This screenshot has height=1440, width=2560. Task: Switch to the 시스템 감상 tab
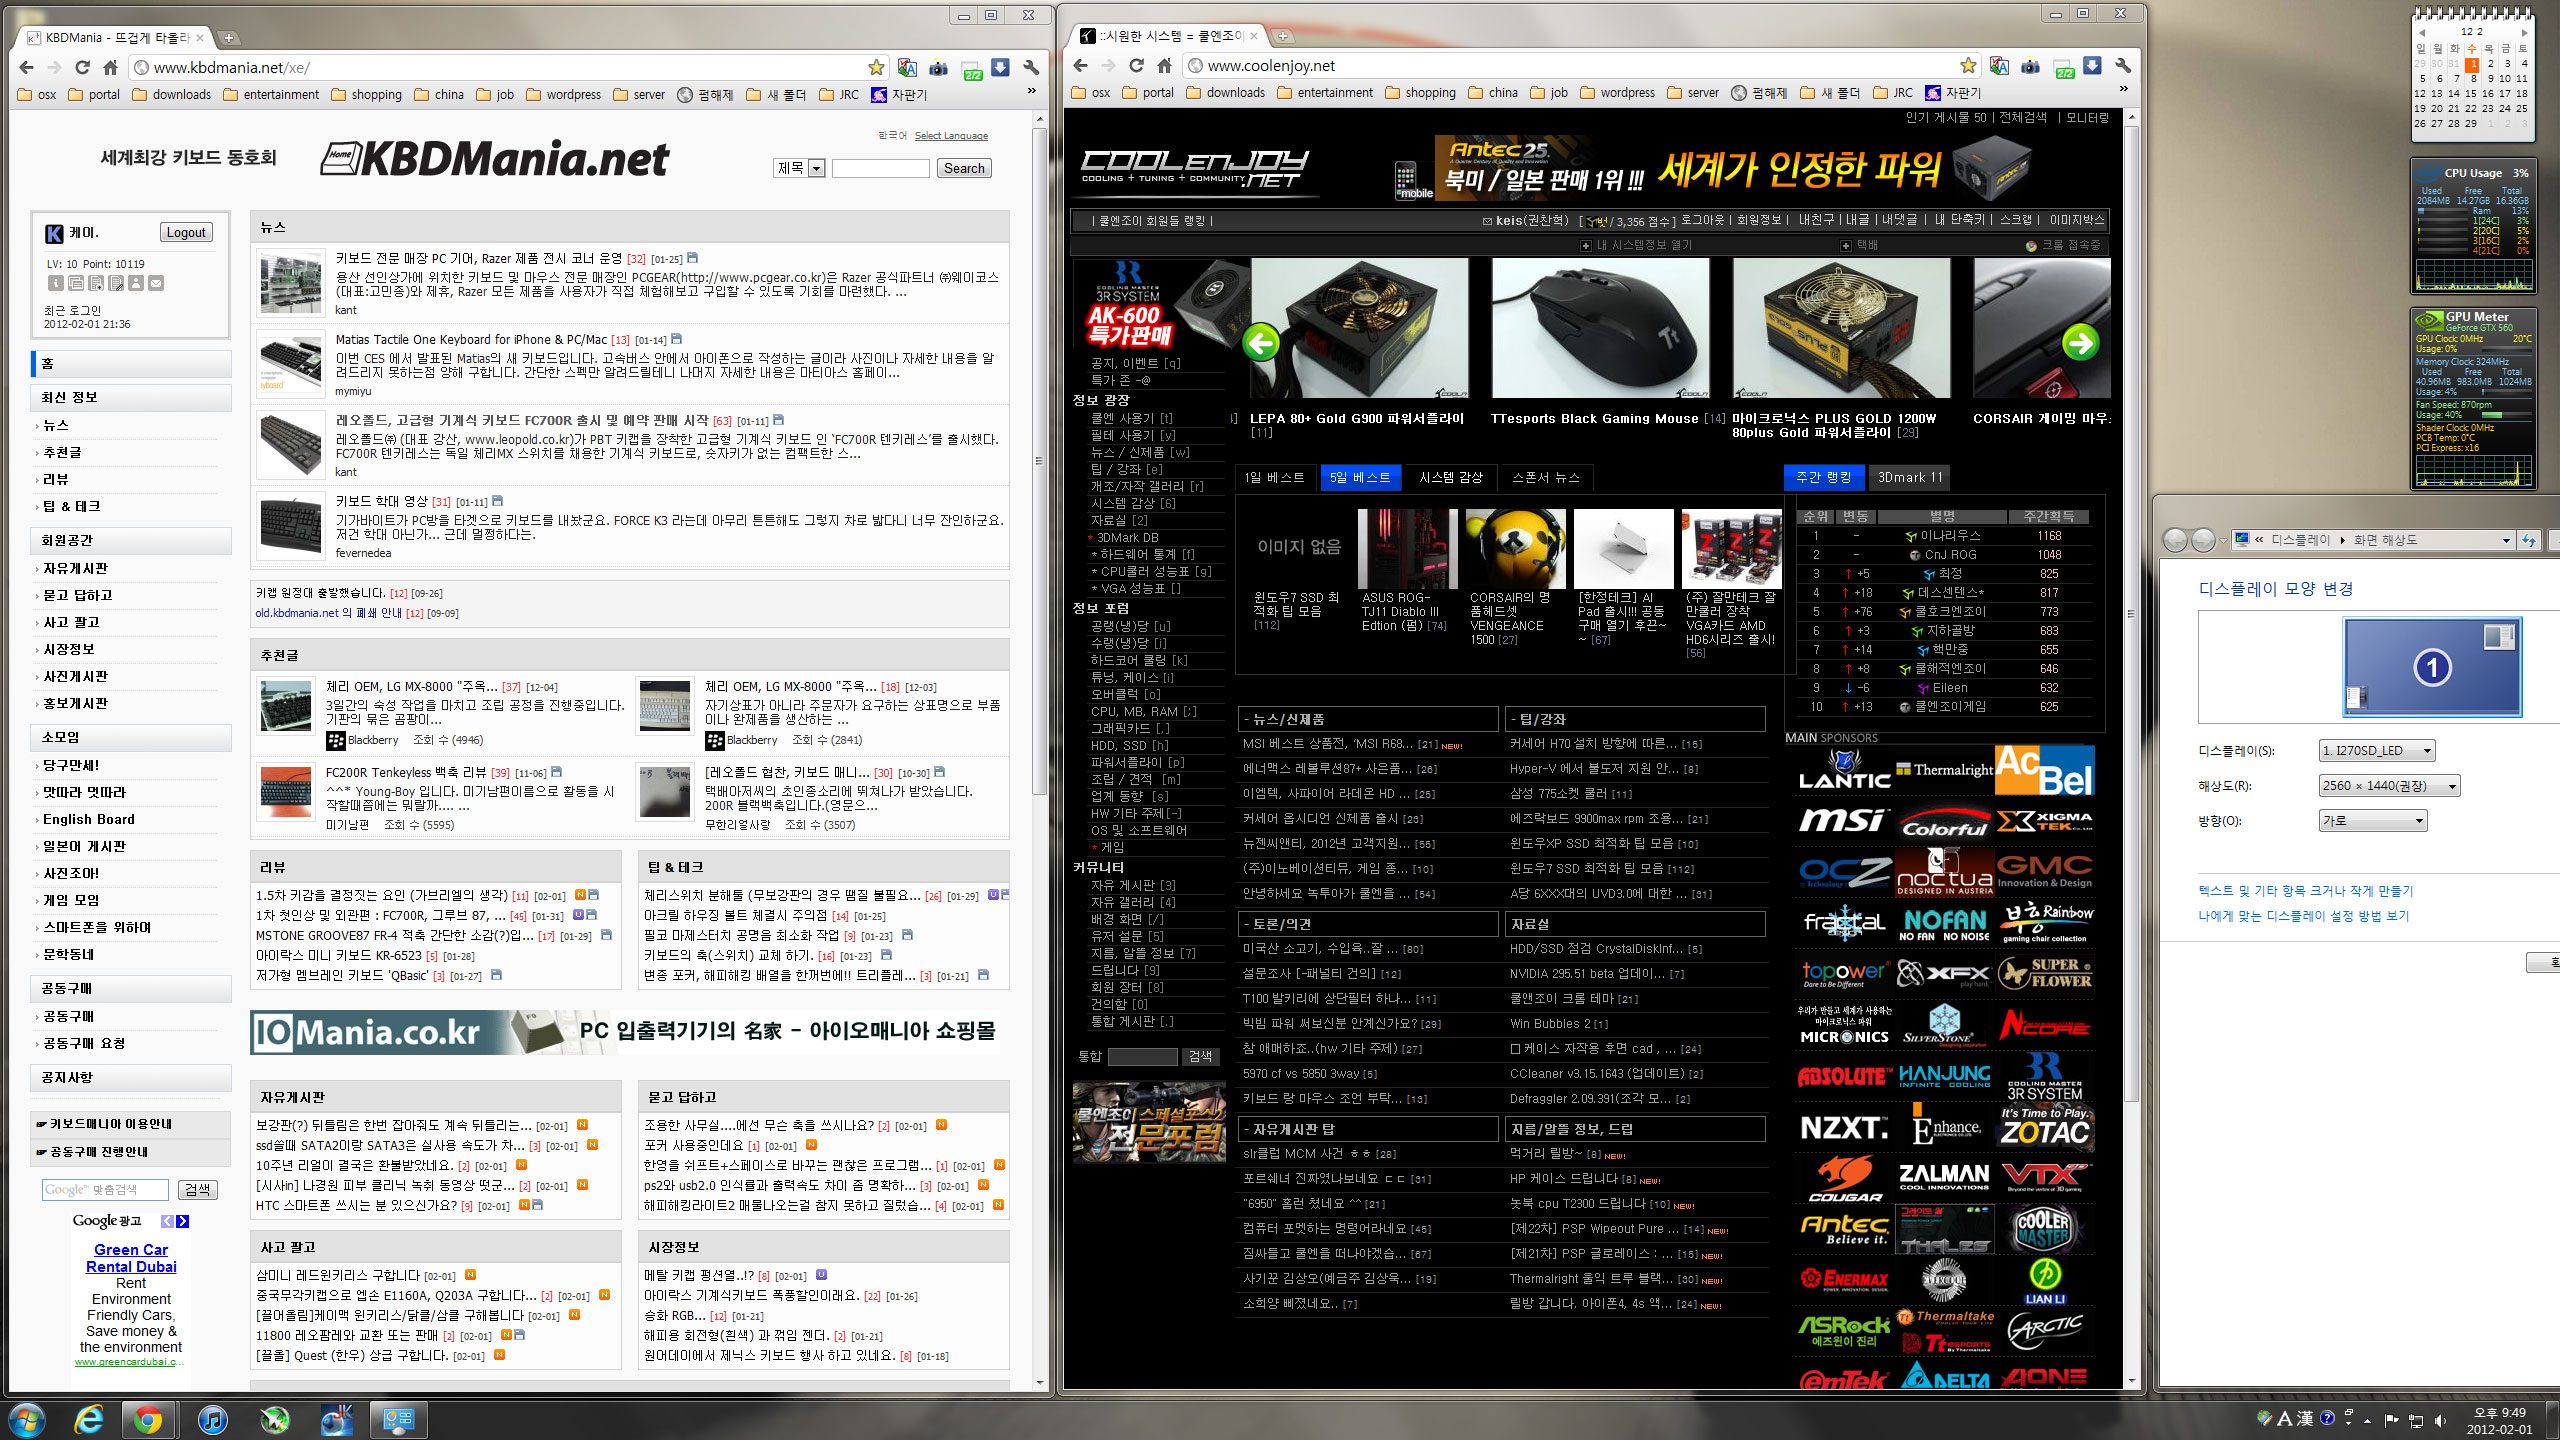click(x=1450, y=477)
